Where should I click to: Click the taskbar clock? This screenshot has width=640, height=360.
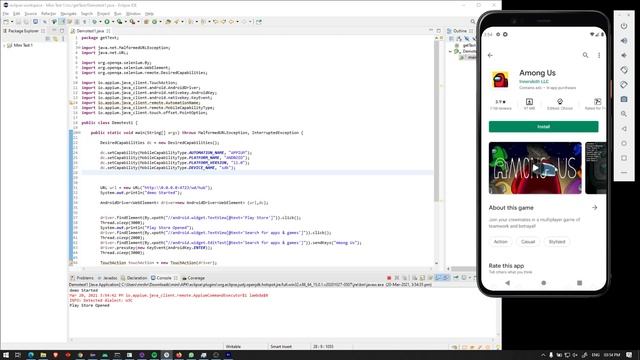pyautogui.click(x=612, y=355)
